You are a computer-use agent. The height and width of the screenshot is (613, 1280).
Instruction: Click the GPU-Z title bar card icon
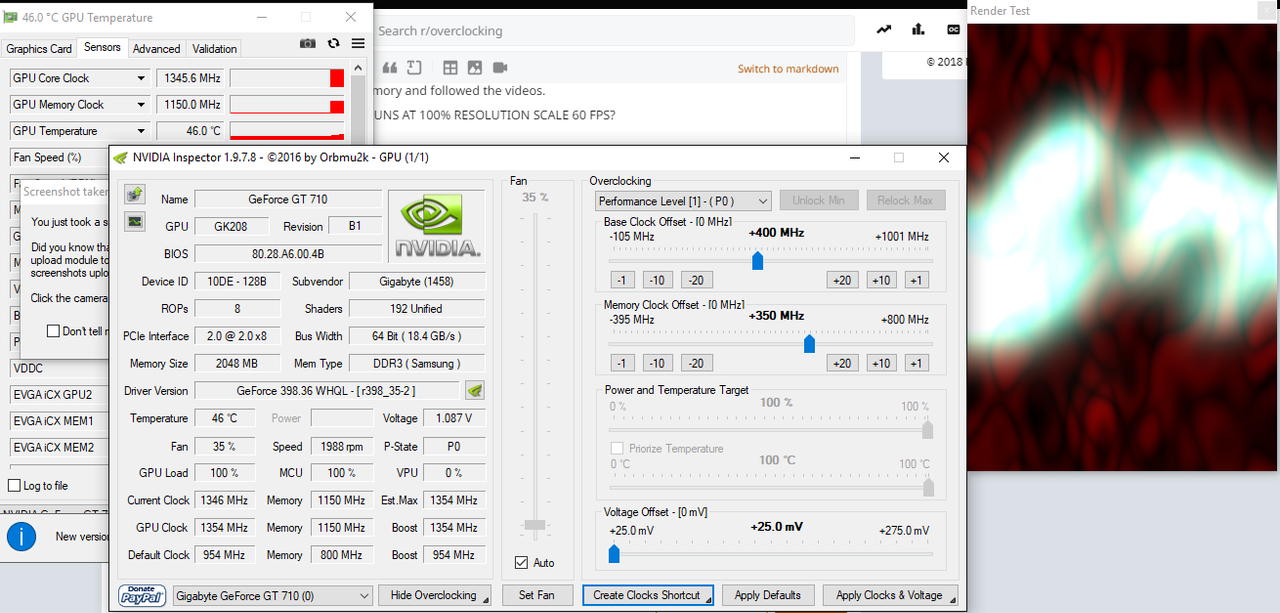(11, 17)
